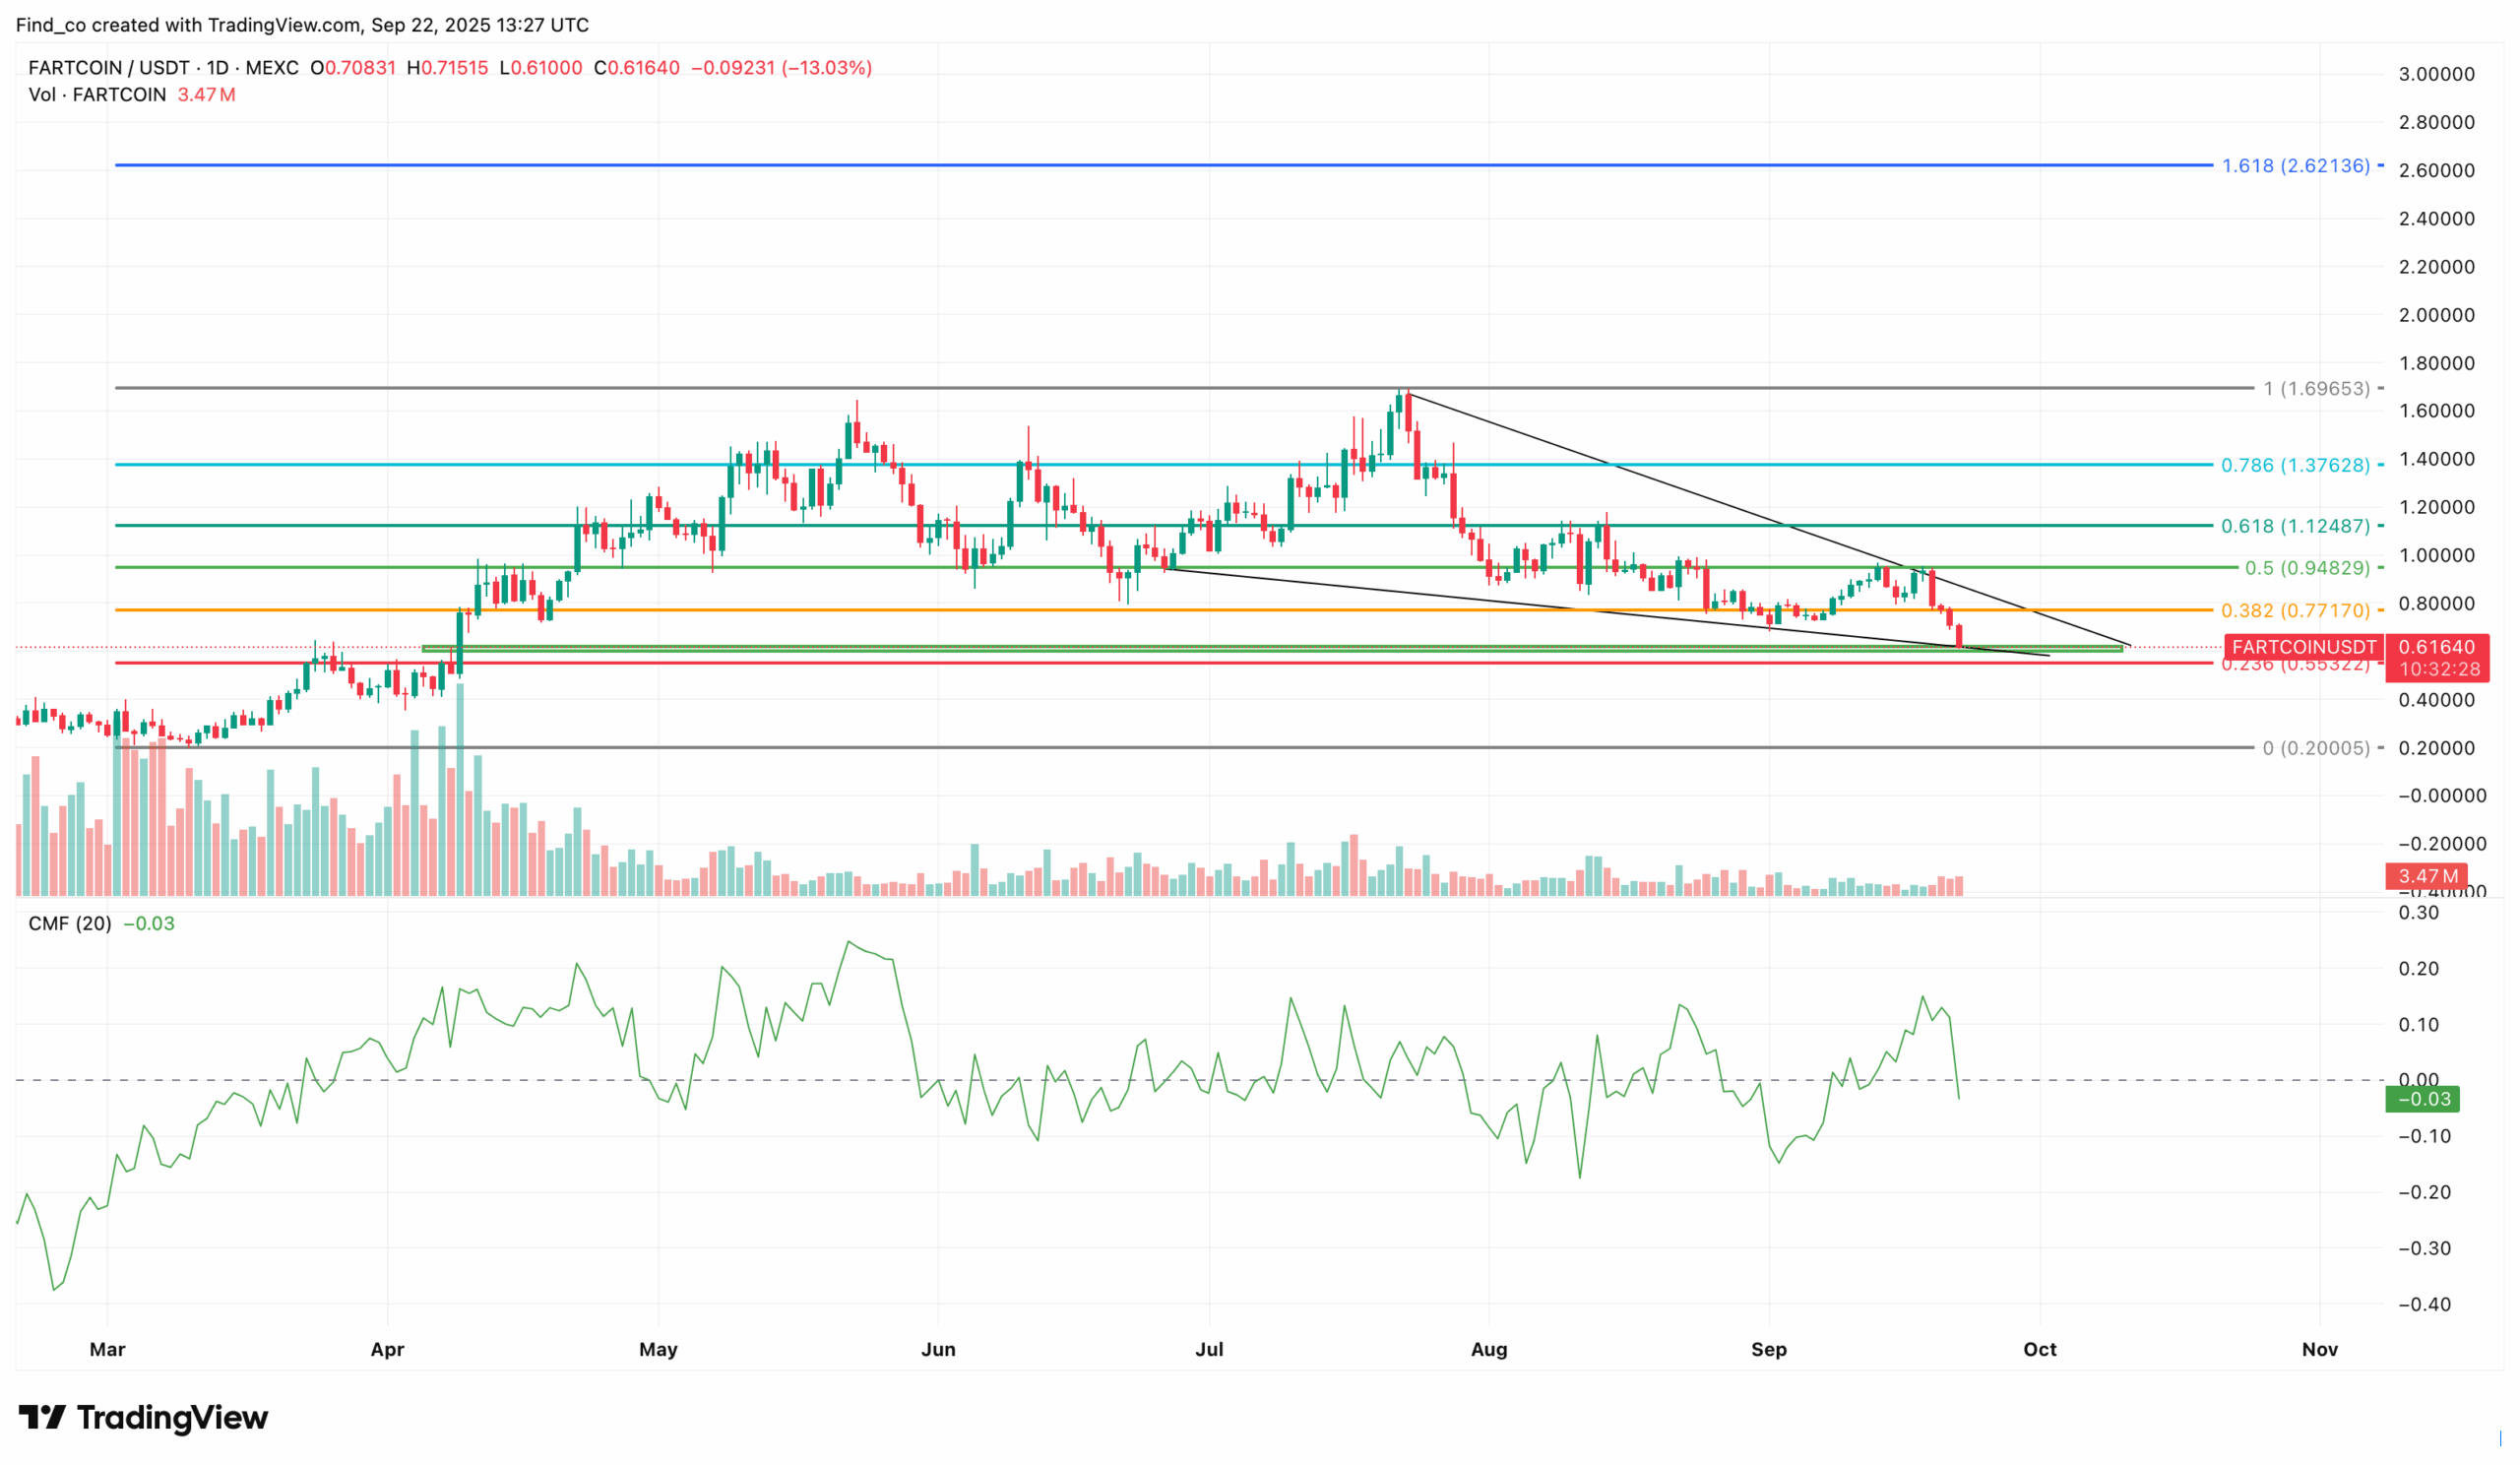Click the 0.61640 current price label
The image size is (2520, 1465).
tap(2436, 647)
